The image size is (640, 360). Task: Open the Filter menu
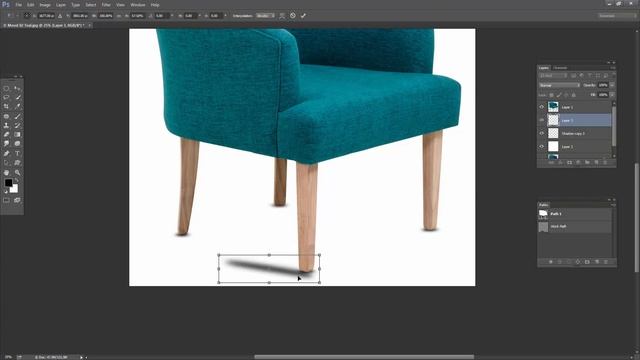(x=106, y=5)
